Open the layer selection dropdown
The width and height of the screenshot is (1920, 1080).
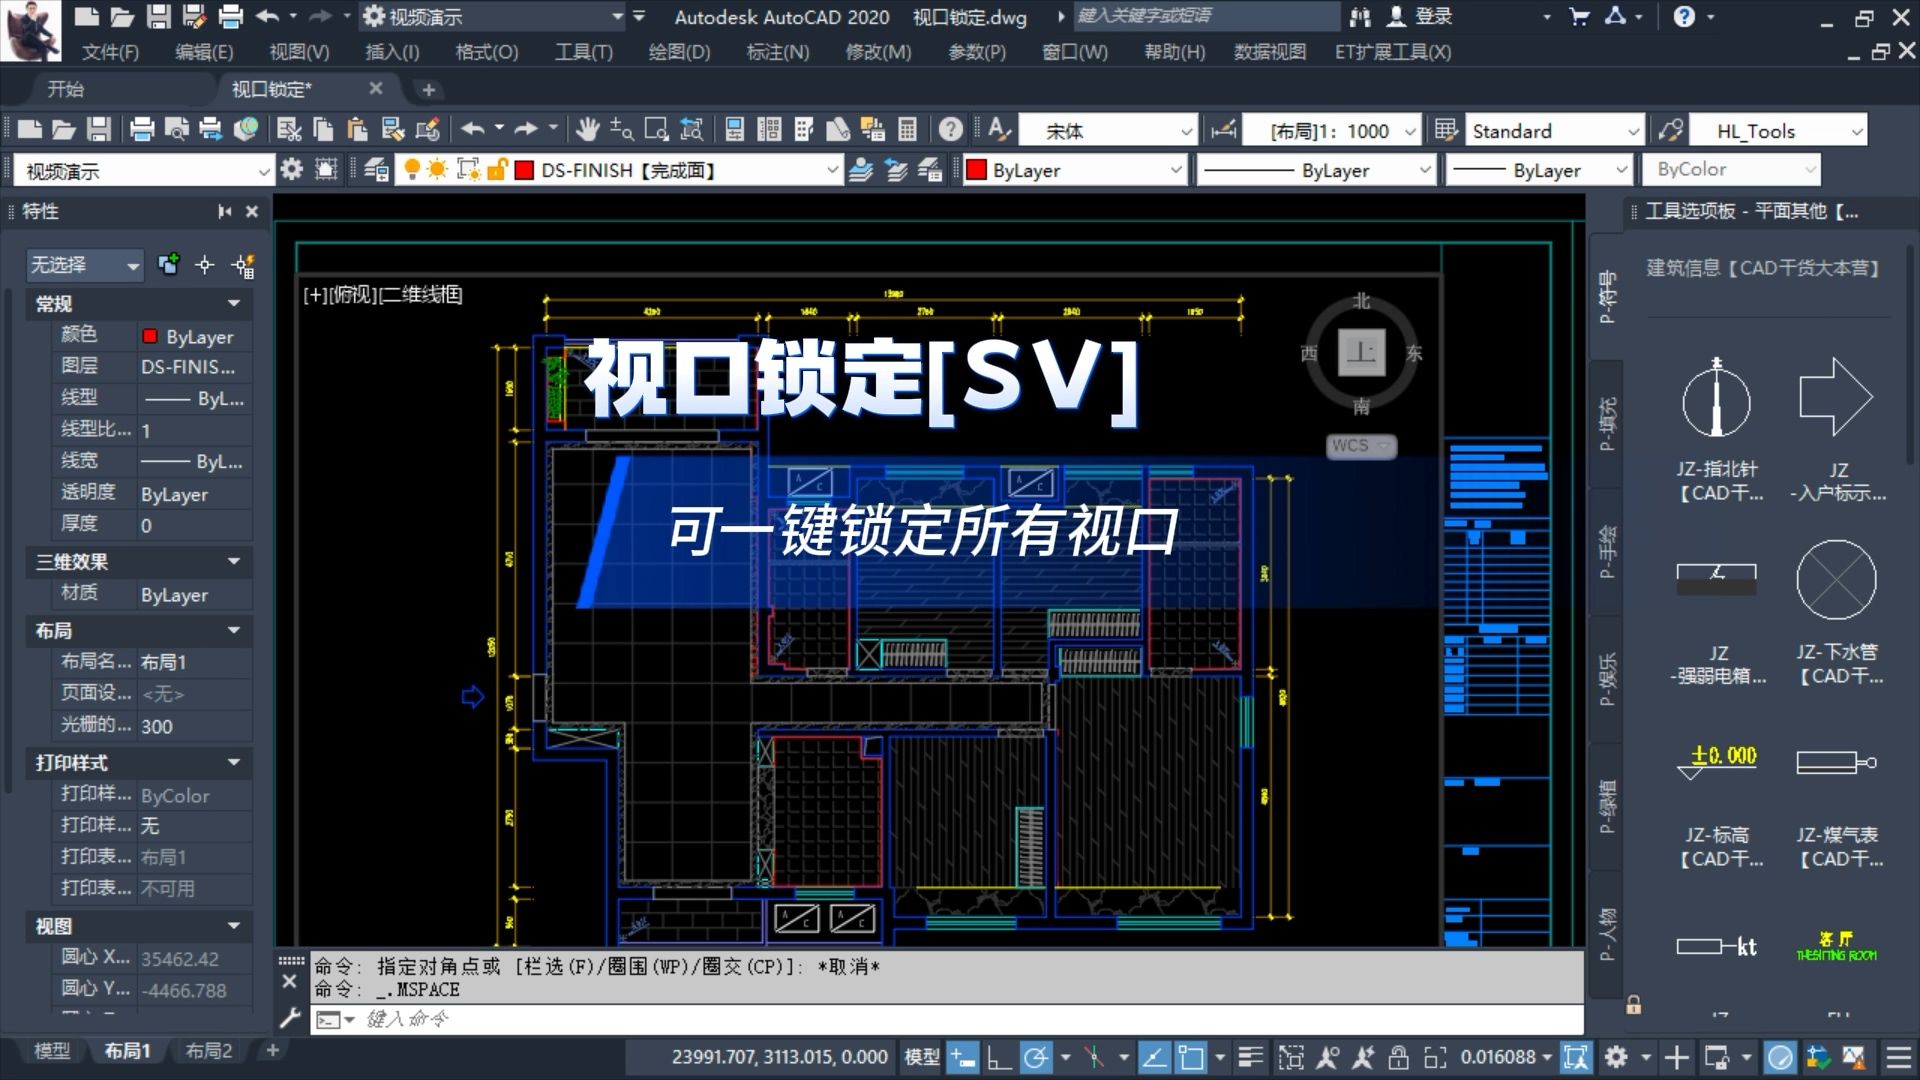832,170
